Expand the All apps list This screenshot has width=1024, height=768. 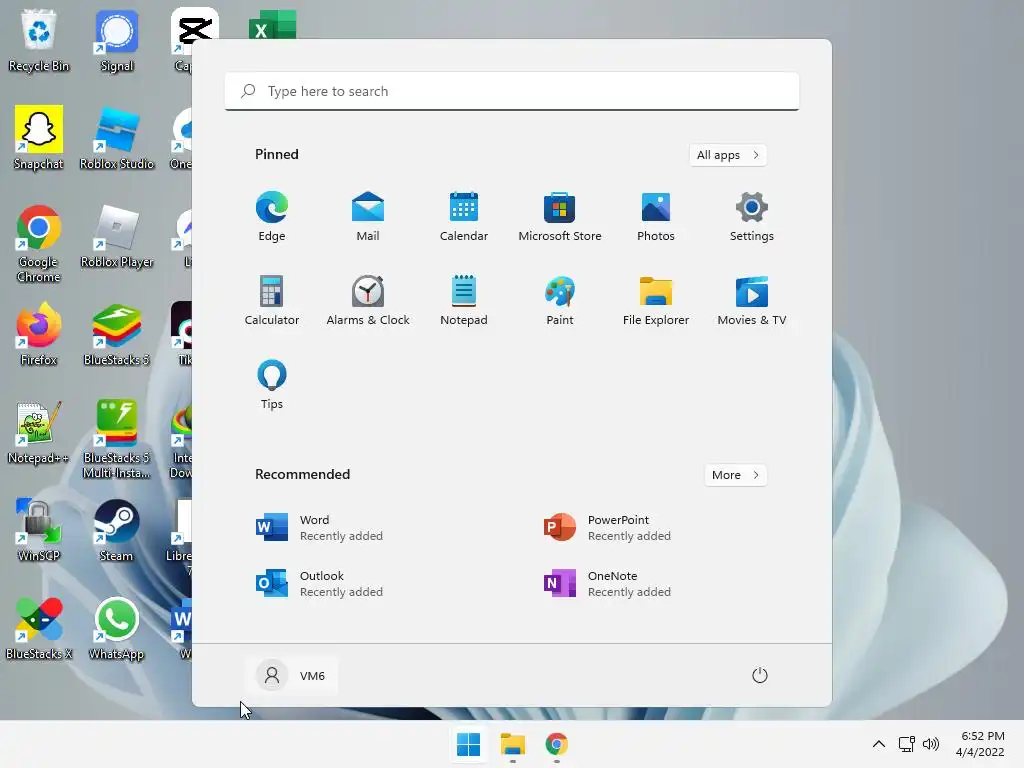click(728, 155)
